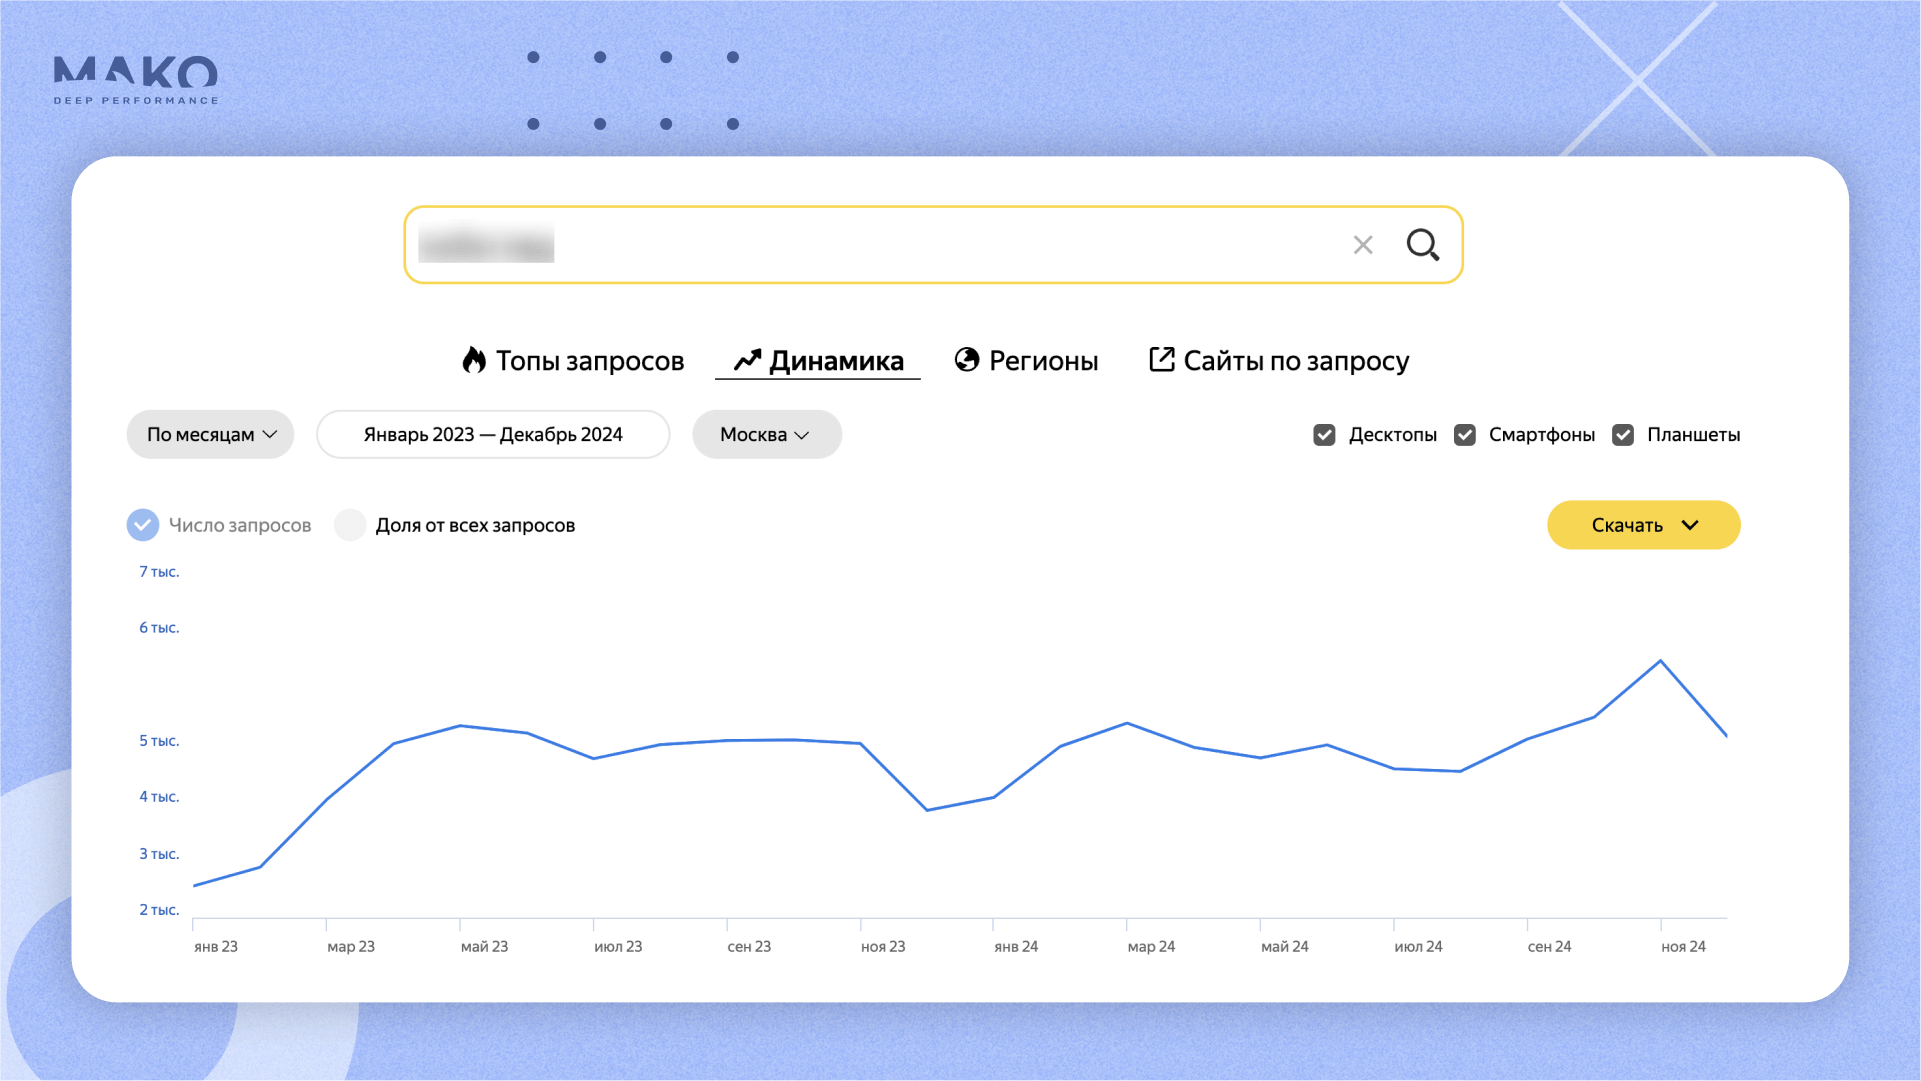Open the date range Январь 2023 — Декабрь 2024
This screenshot has width=1921, height=1081.
493,435
